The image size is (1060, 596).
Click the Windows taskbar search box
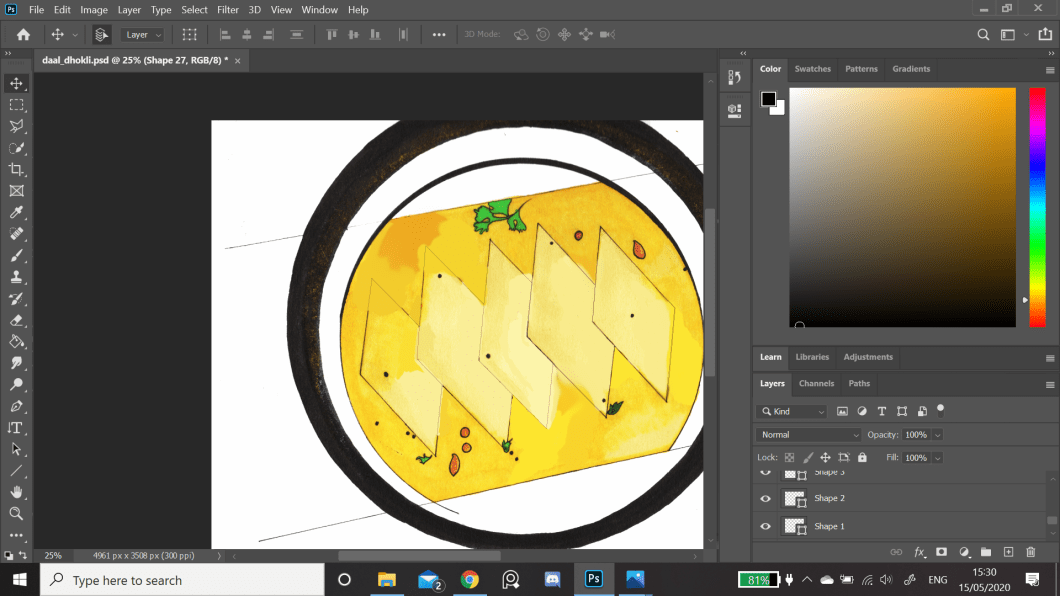(182, 580)
